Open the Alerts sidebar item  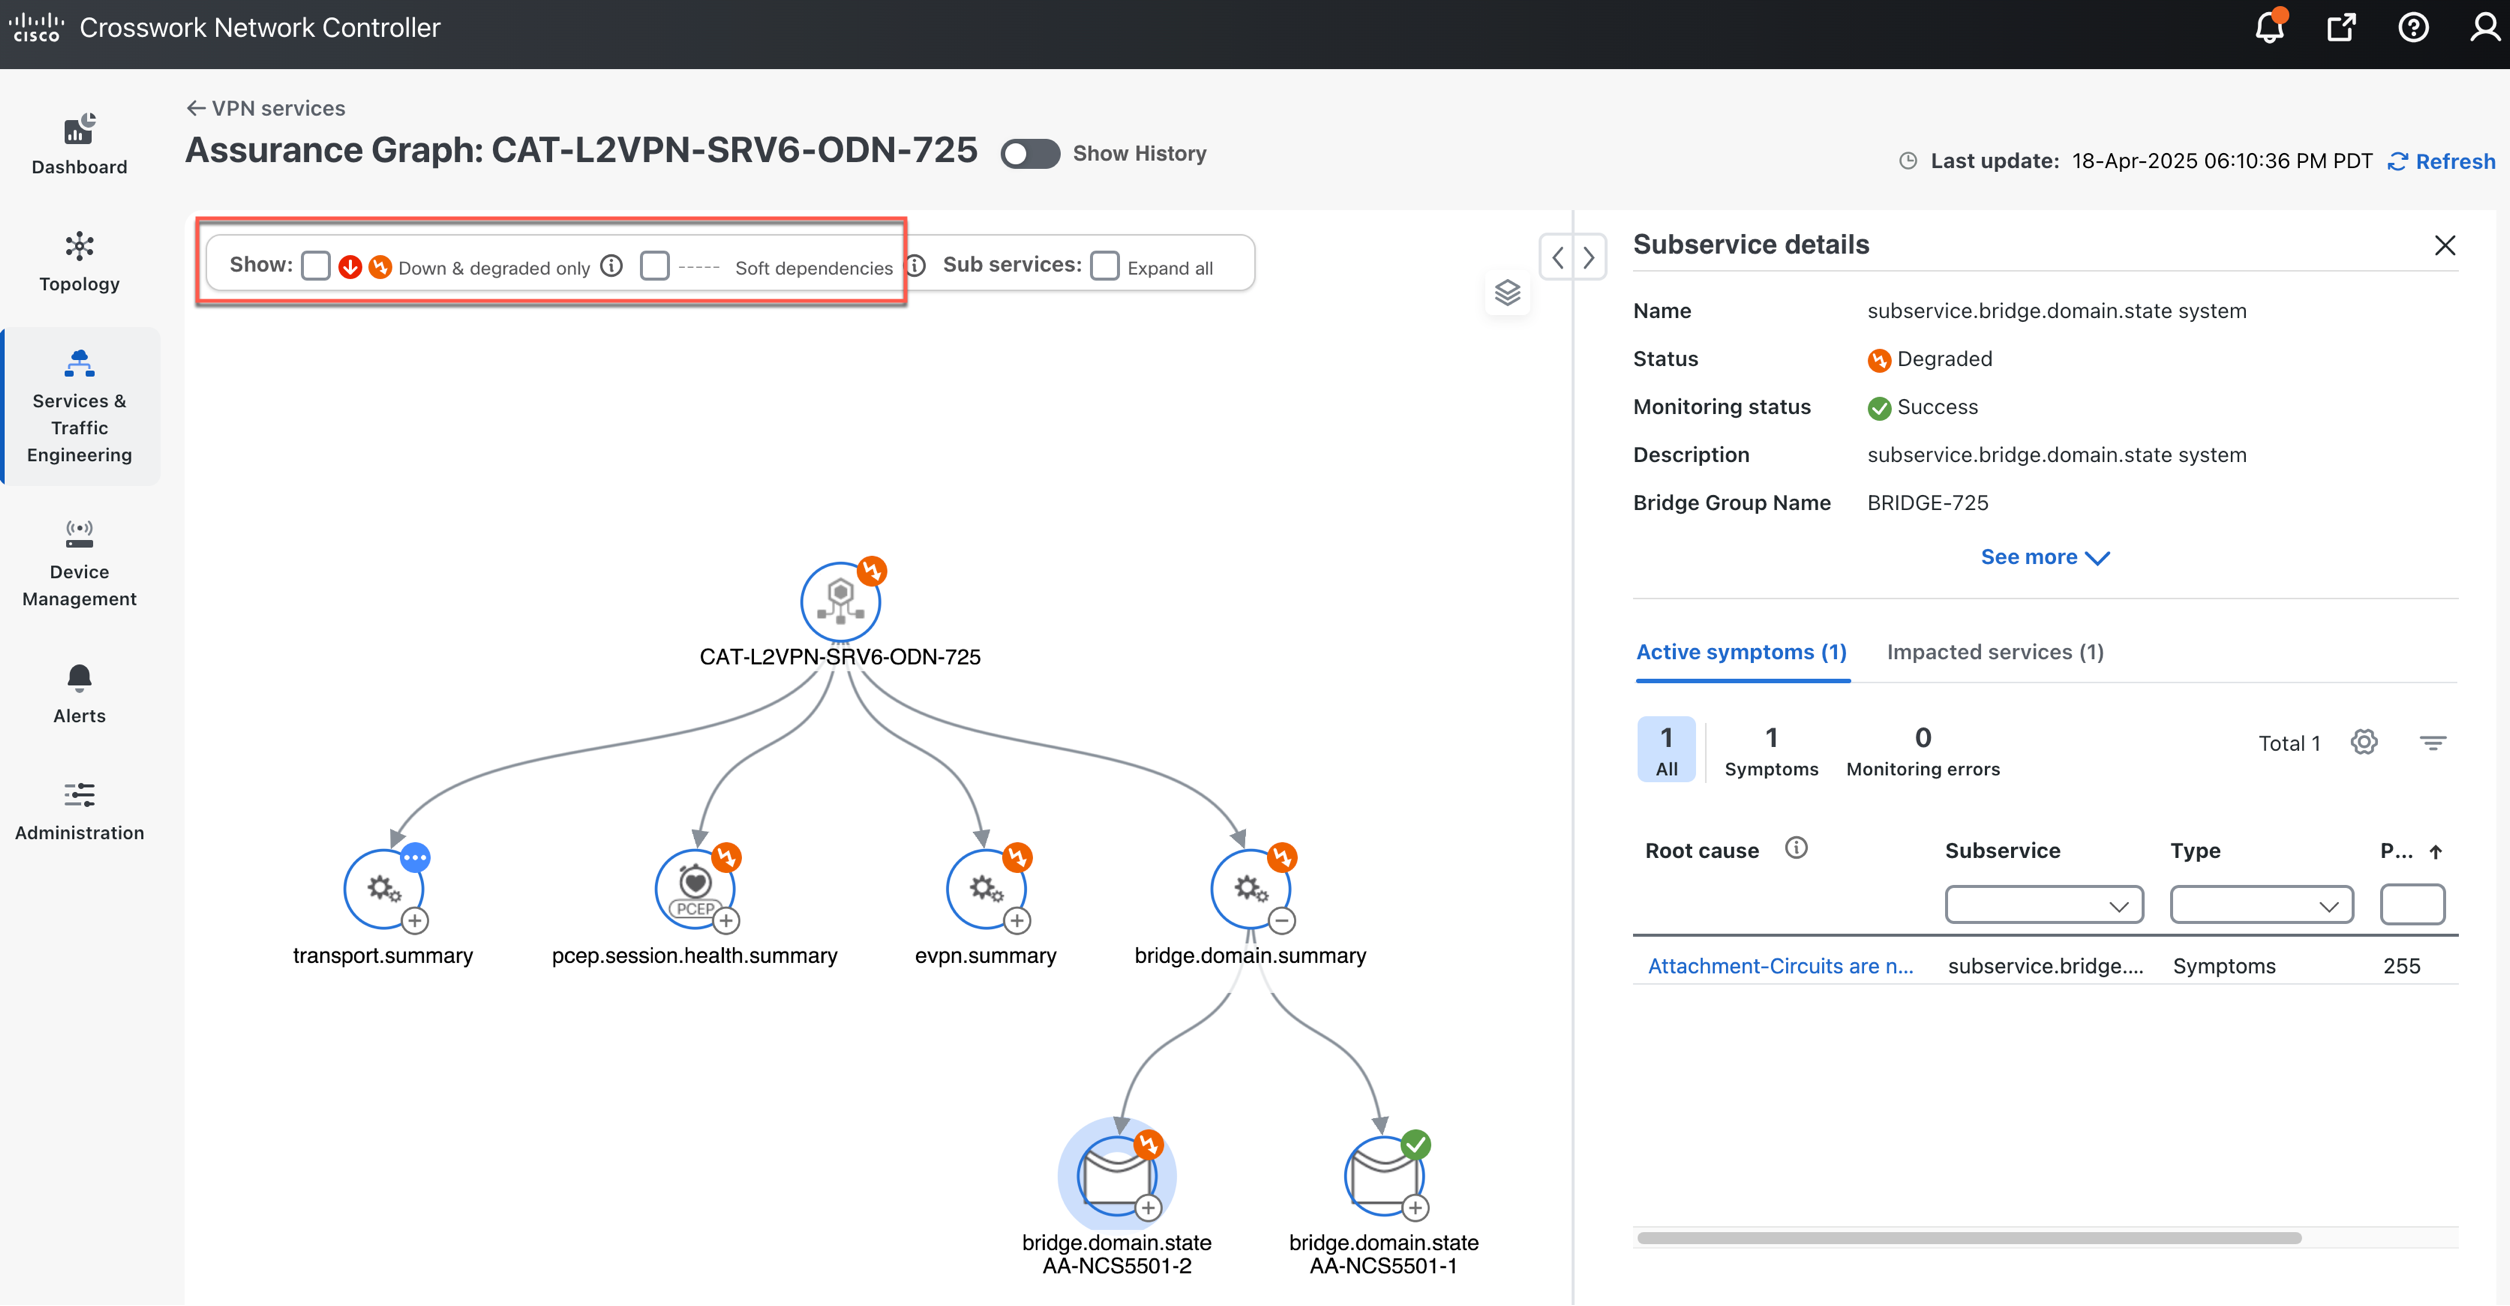click(79, 695)
